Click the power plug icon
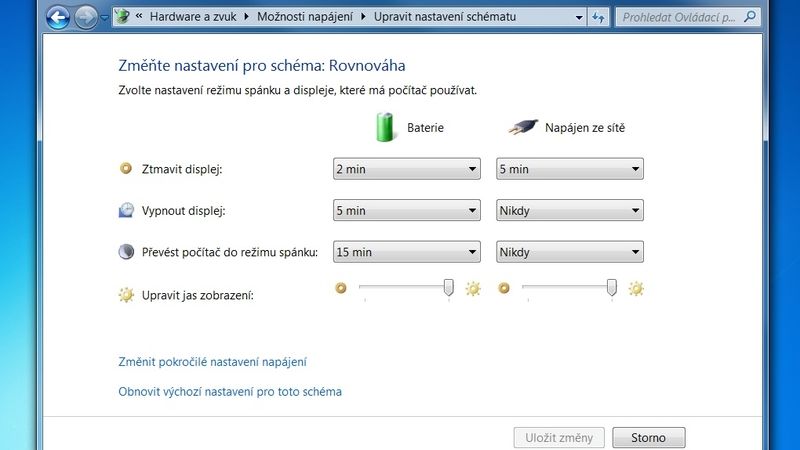 (523, 127)
